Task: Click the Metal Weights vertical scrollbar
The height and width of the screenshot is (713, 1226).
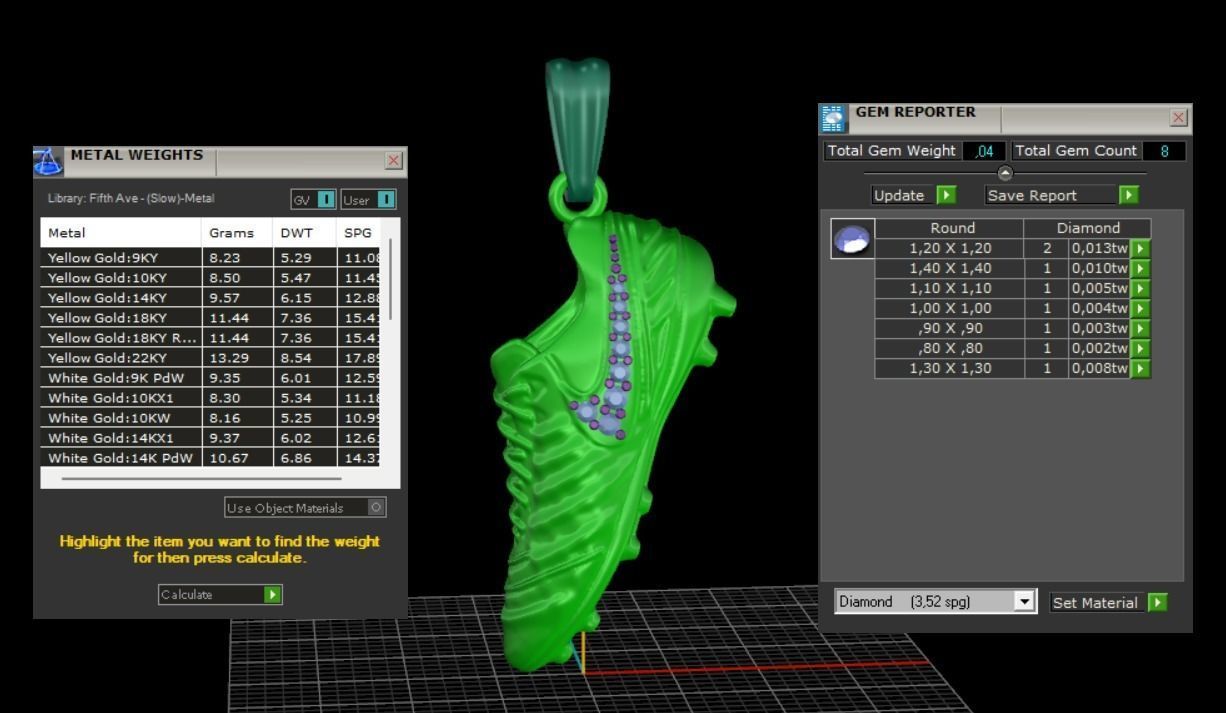Action: (x=391, y=278)
